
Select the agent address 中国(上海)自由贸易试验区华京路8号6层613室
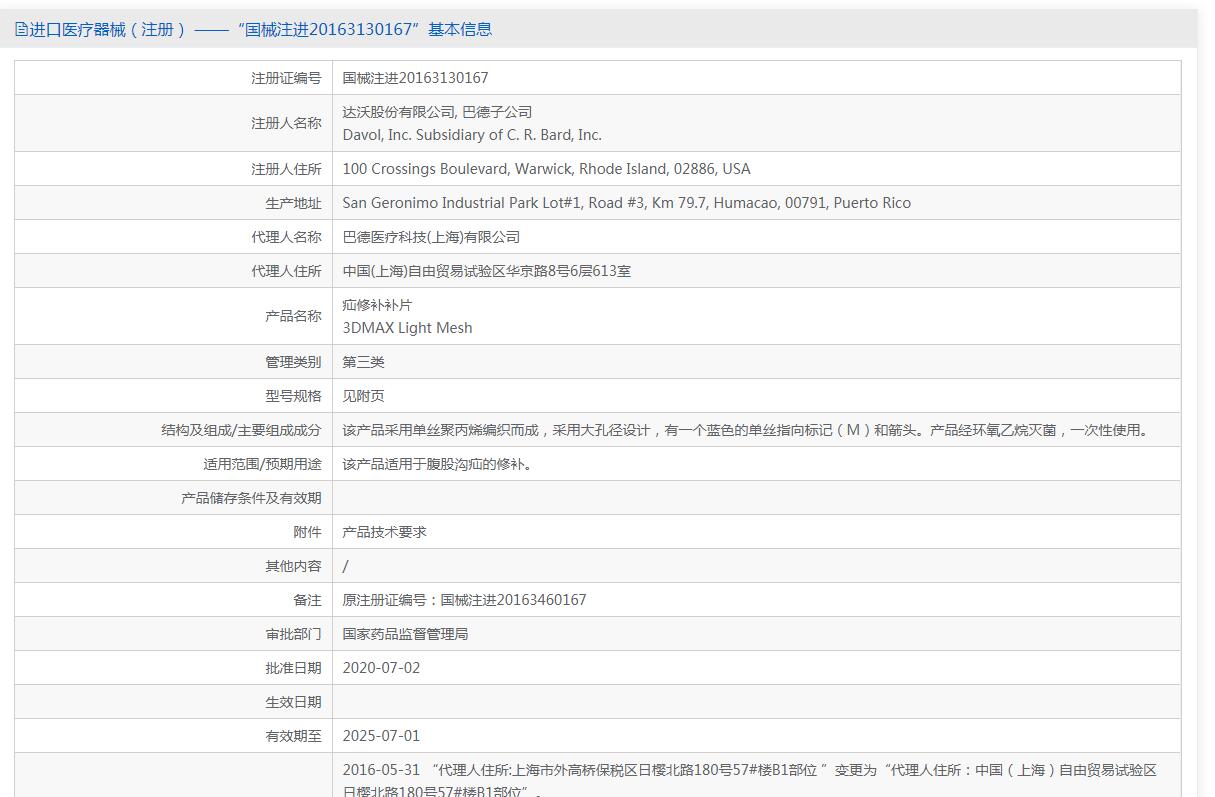[486, 271]
